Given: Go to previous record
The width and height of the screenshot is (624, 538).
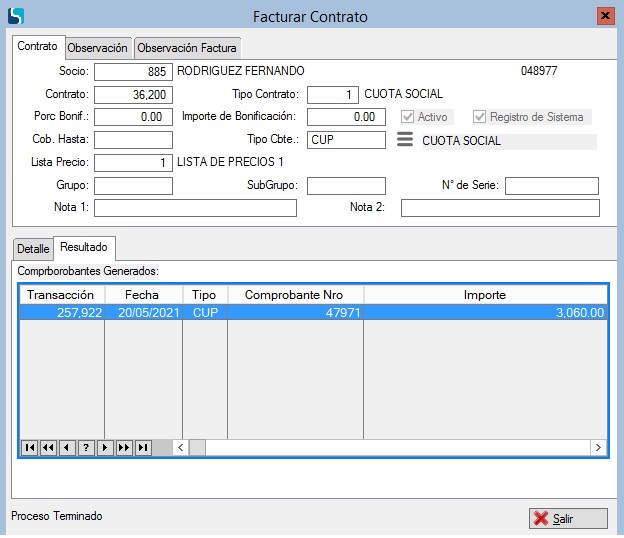Looking at the screenshot, I should pos(67,447).
